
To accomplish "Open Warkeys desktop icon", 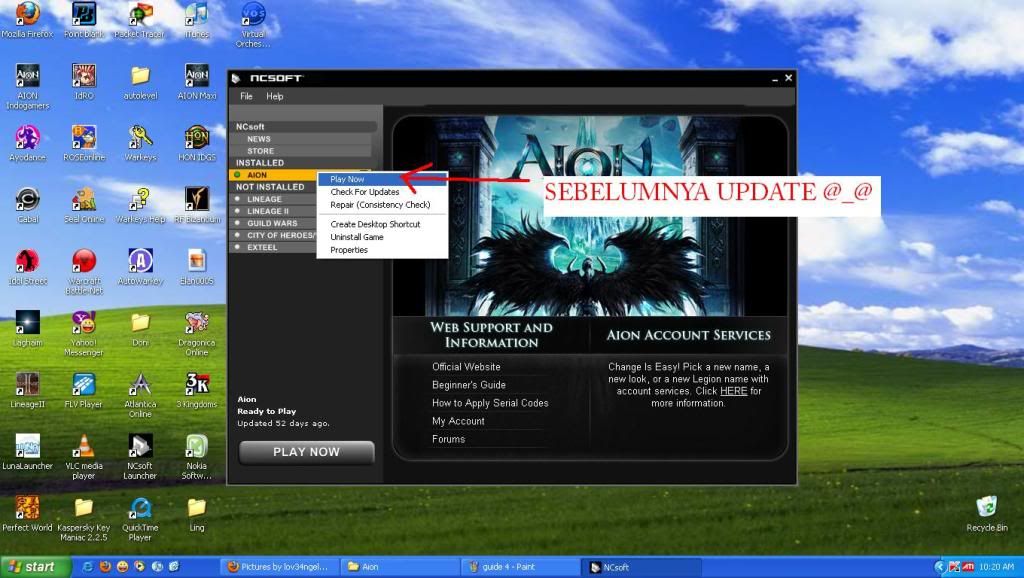I will [x=140, y=142].
